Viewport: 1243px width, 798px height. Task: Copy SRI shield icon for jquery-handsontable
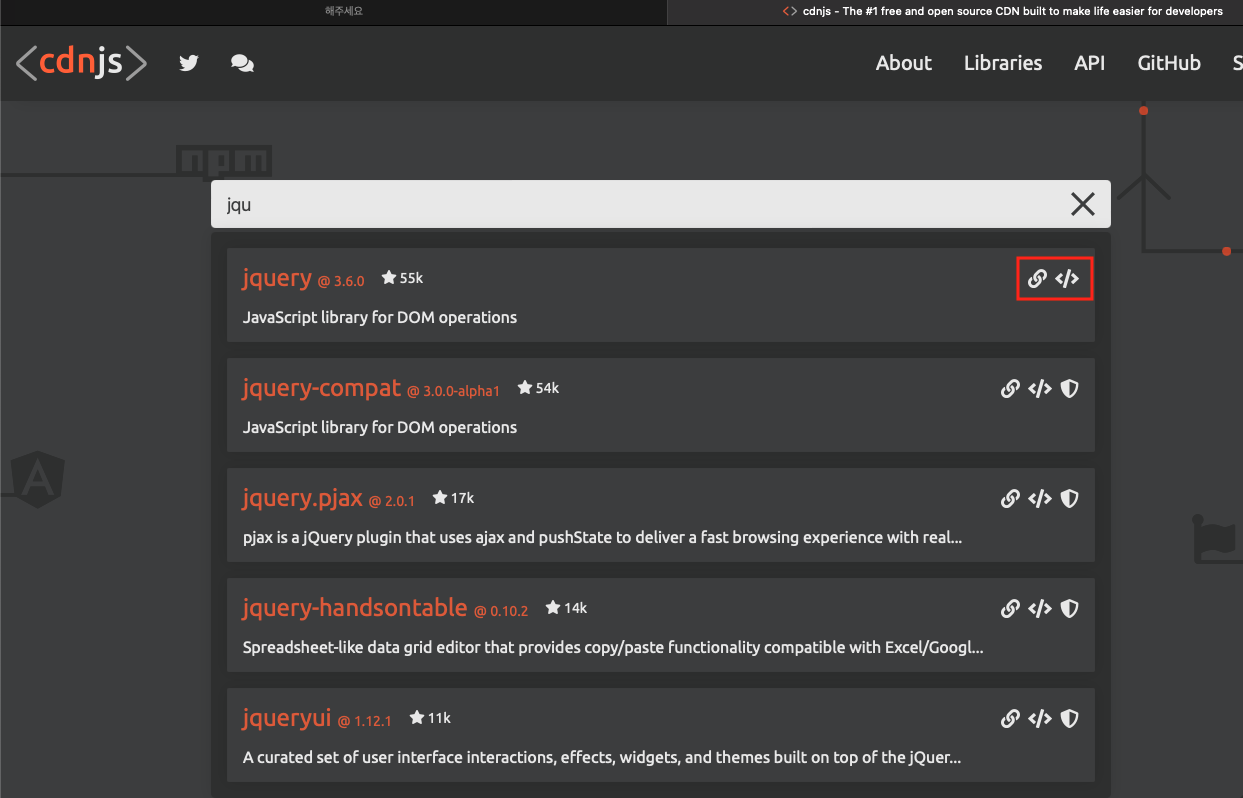[1069, 608]
